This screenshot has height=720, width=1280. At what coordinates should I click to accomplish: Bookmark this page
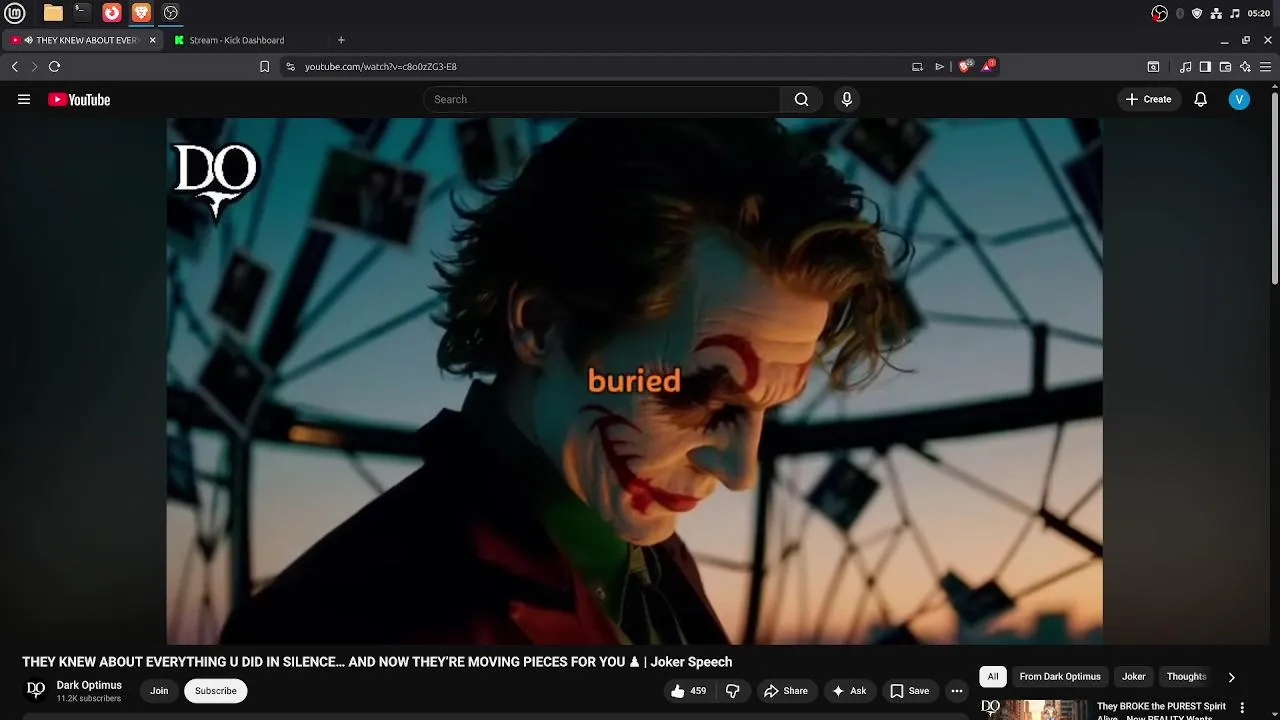coord(264,66)
